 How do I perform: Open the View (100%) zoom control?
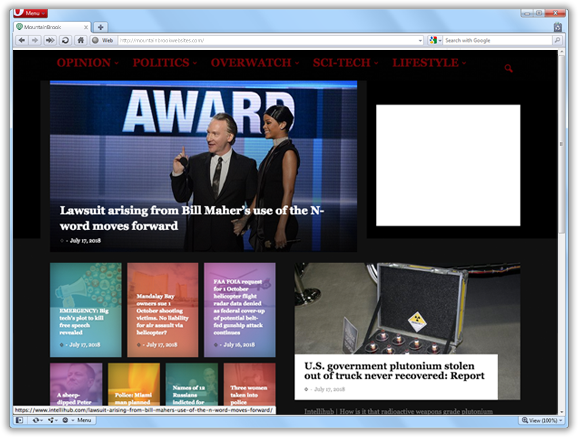pyautogui.click(x=542, y=420)
